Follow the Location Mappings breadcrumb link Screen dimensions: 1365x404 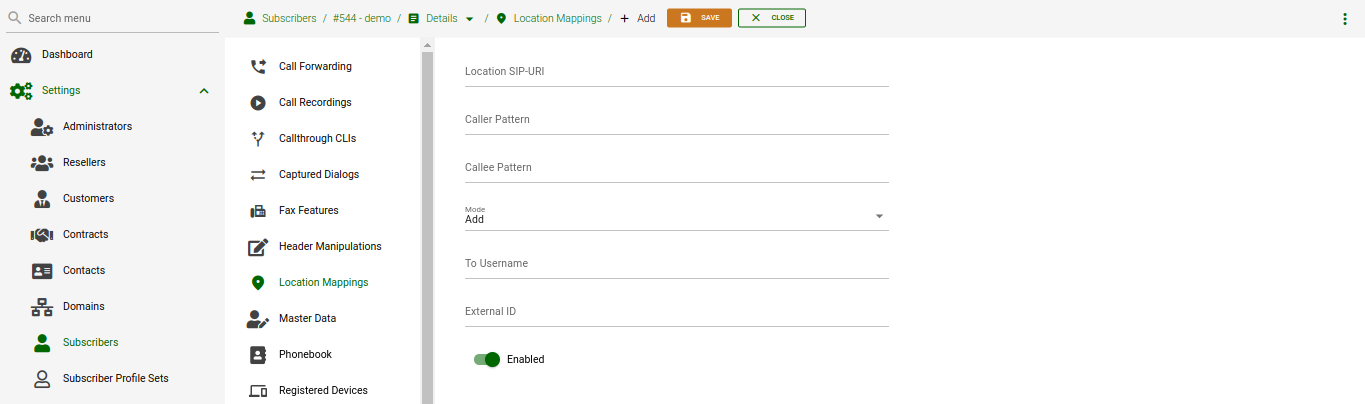coord(558,18)
